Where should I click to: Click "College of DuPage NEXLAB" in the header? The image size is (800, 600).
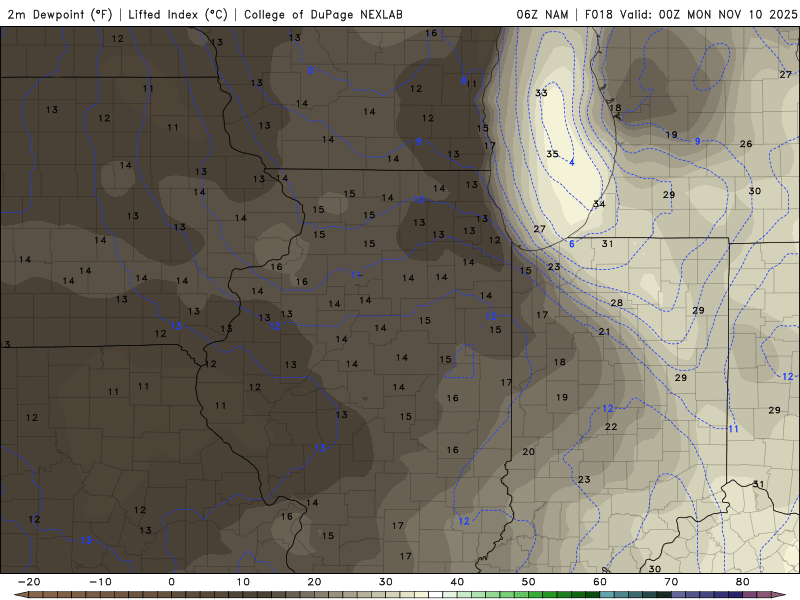(x=323, y=14)
